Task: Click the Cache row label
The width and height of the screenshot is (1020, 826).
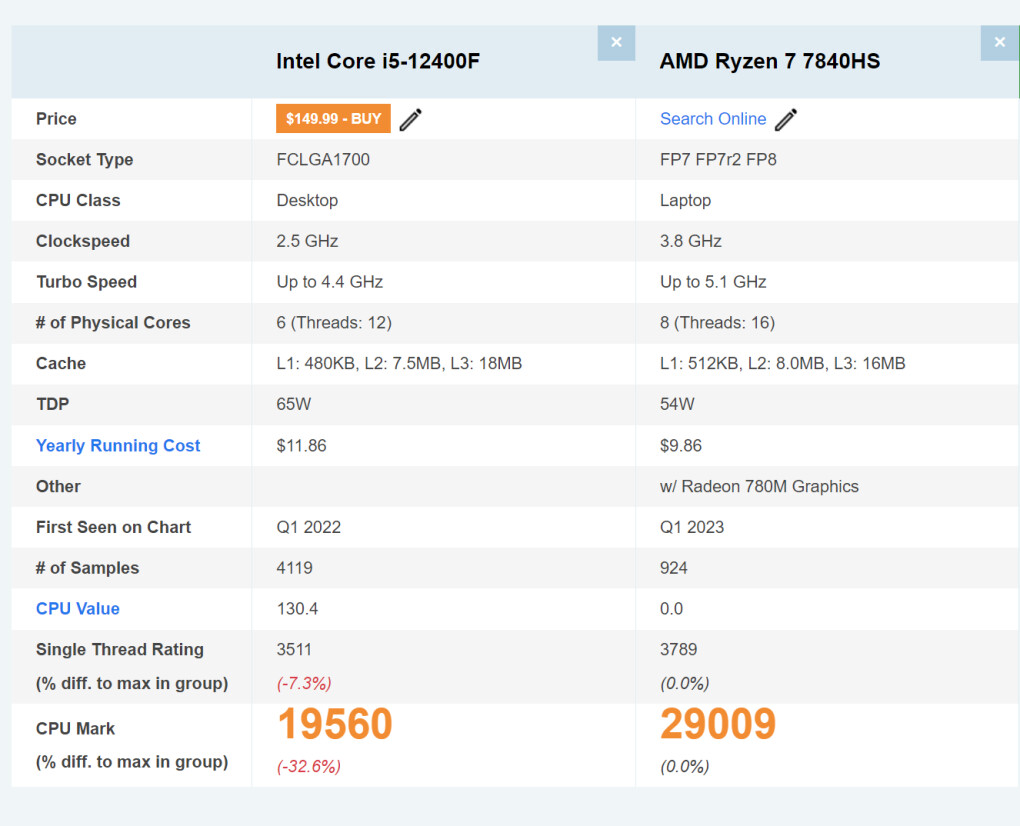Action: (x=60, y=364)
